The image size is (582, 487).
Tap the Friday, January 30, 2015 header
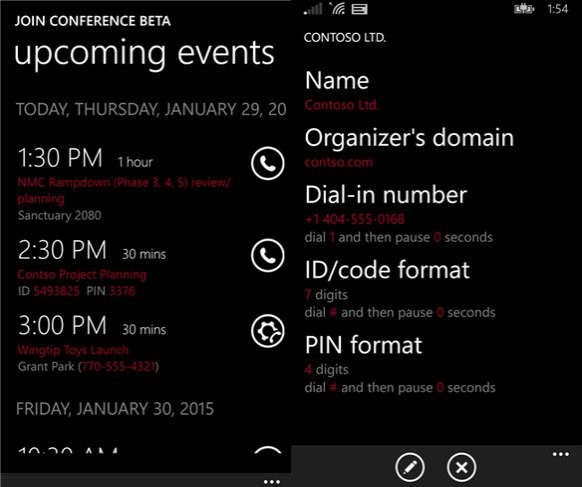click(115, 409)
